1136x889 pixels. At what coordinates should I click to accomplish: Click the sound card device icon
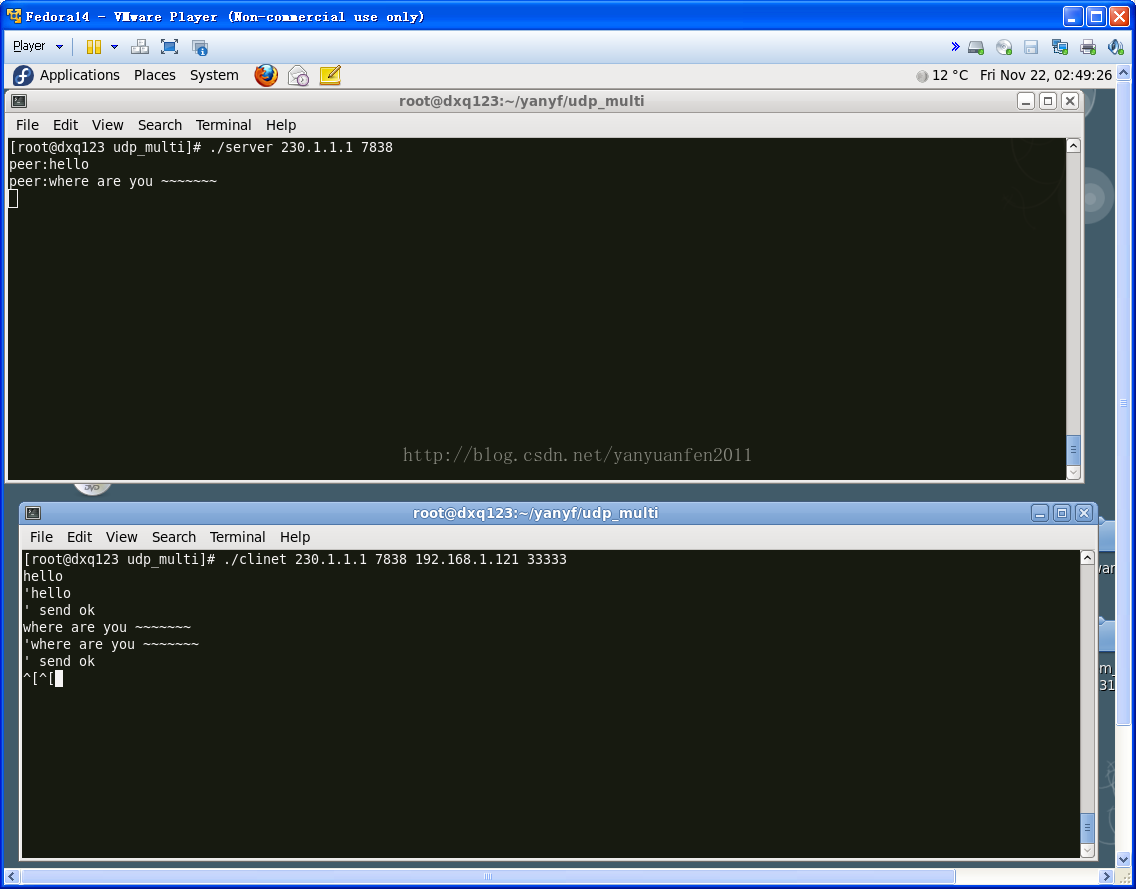coord(1115,48)
